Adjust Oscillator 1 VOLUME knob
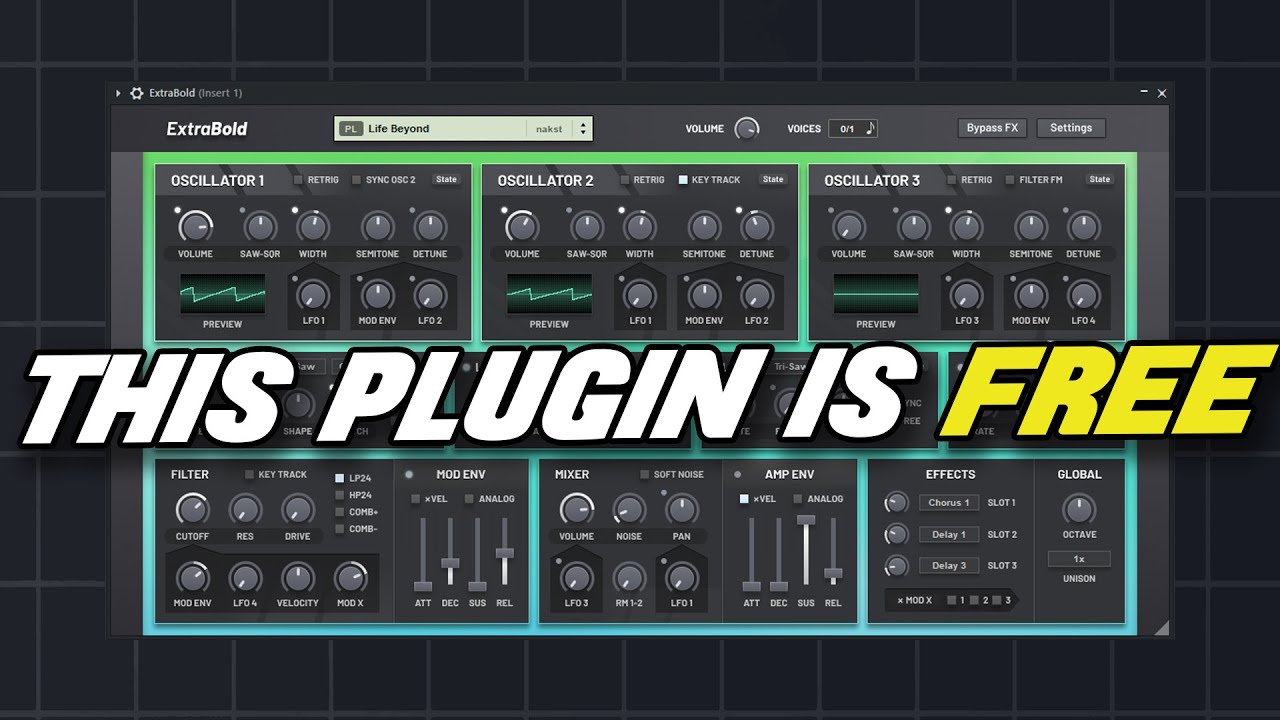This screenshot has width=1280, height=720. coord(196,227)
